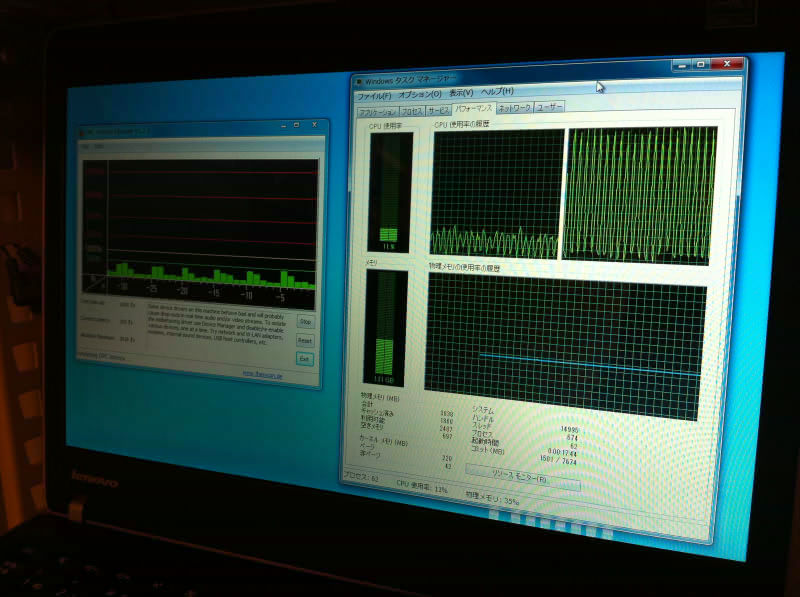Screen dimensions: 800x597
Task: Click the ハンドル label
Action: click(x=483, y=418)
